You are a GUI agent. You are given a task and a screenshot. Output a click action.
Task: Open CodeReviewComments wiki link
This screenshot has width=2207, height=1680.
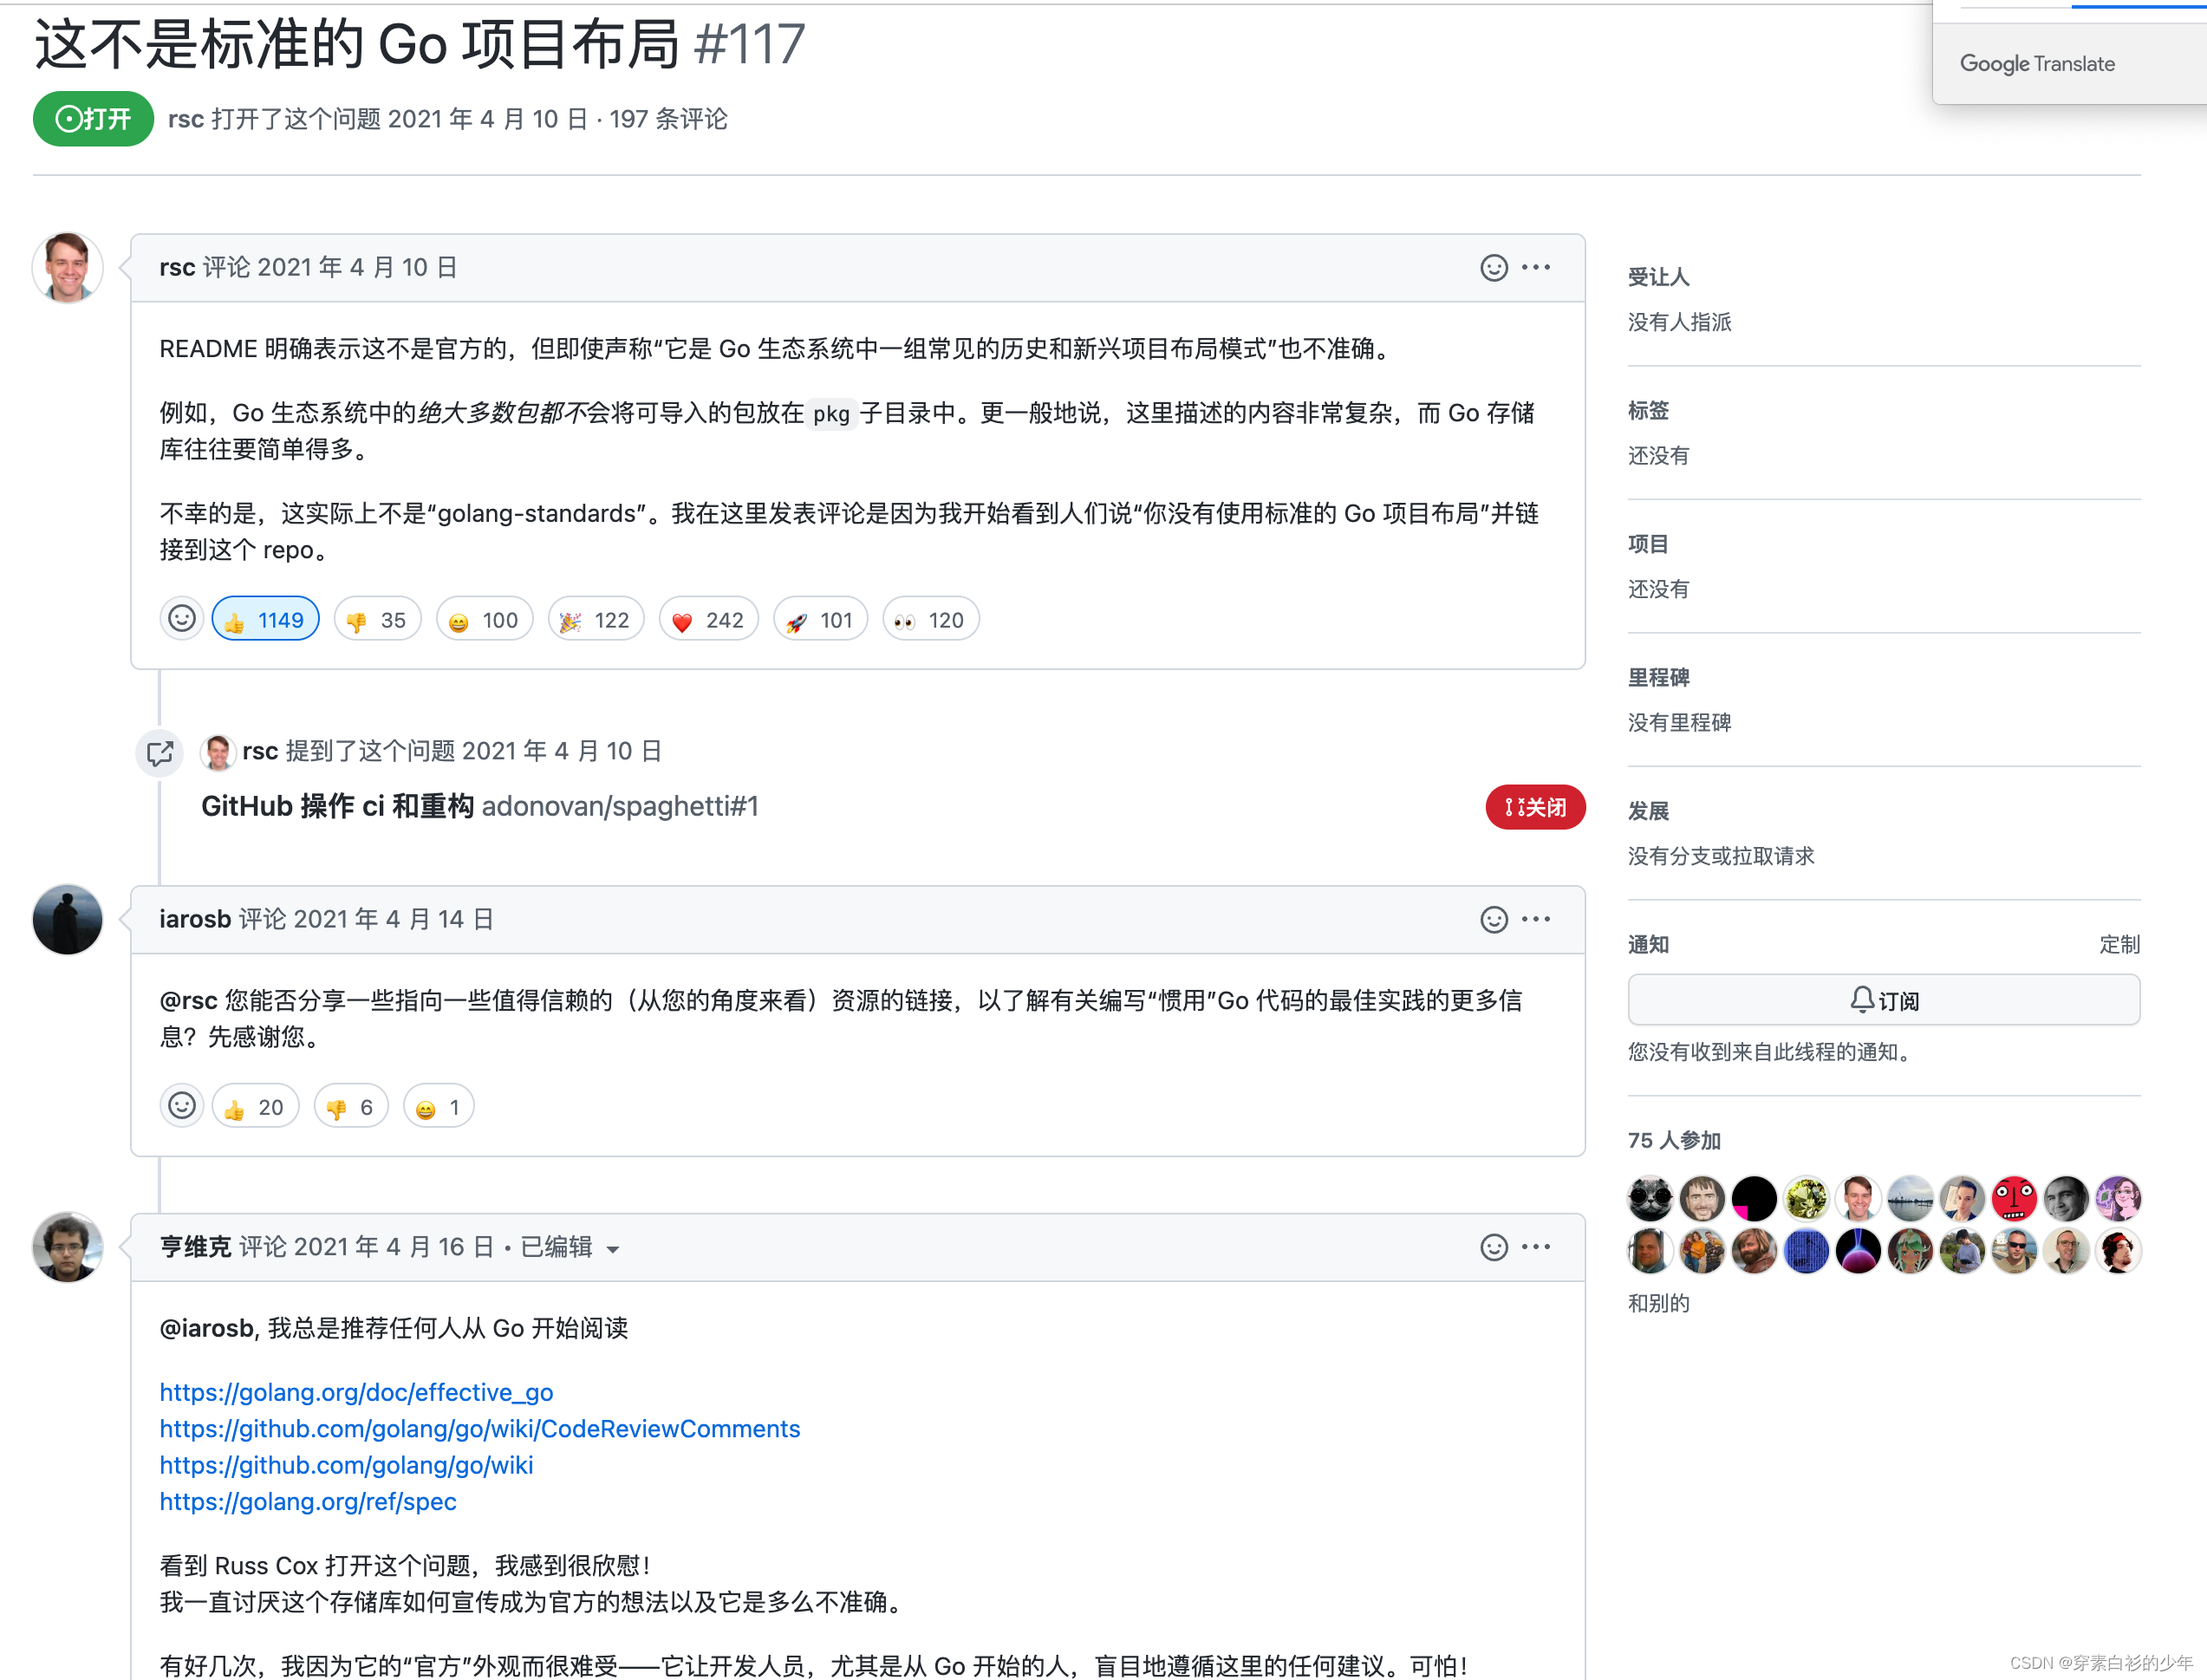pos(480,1429)
